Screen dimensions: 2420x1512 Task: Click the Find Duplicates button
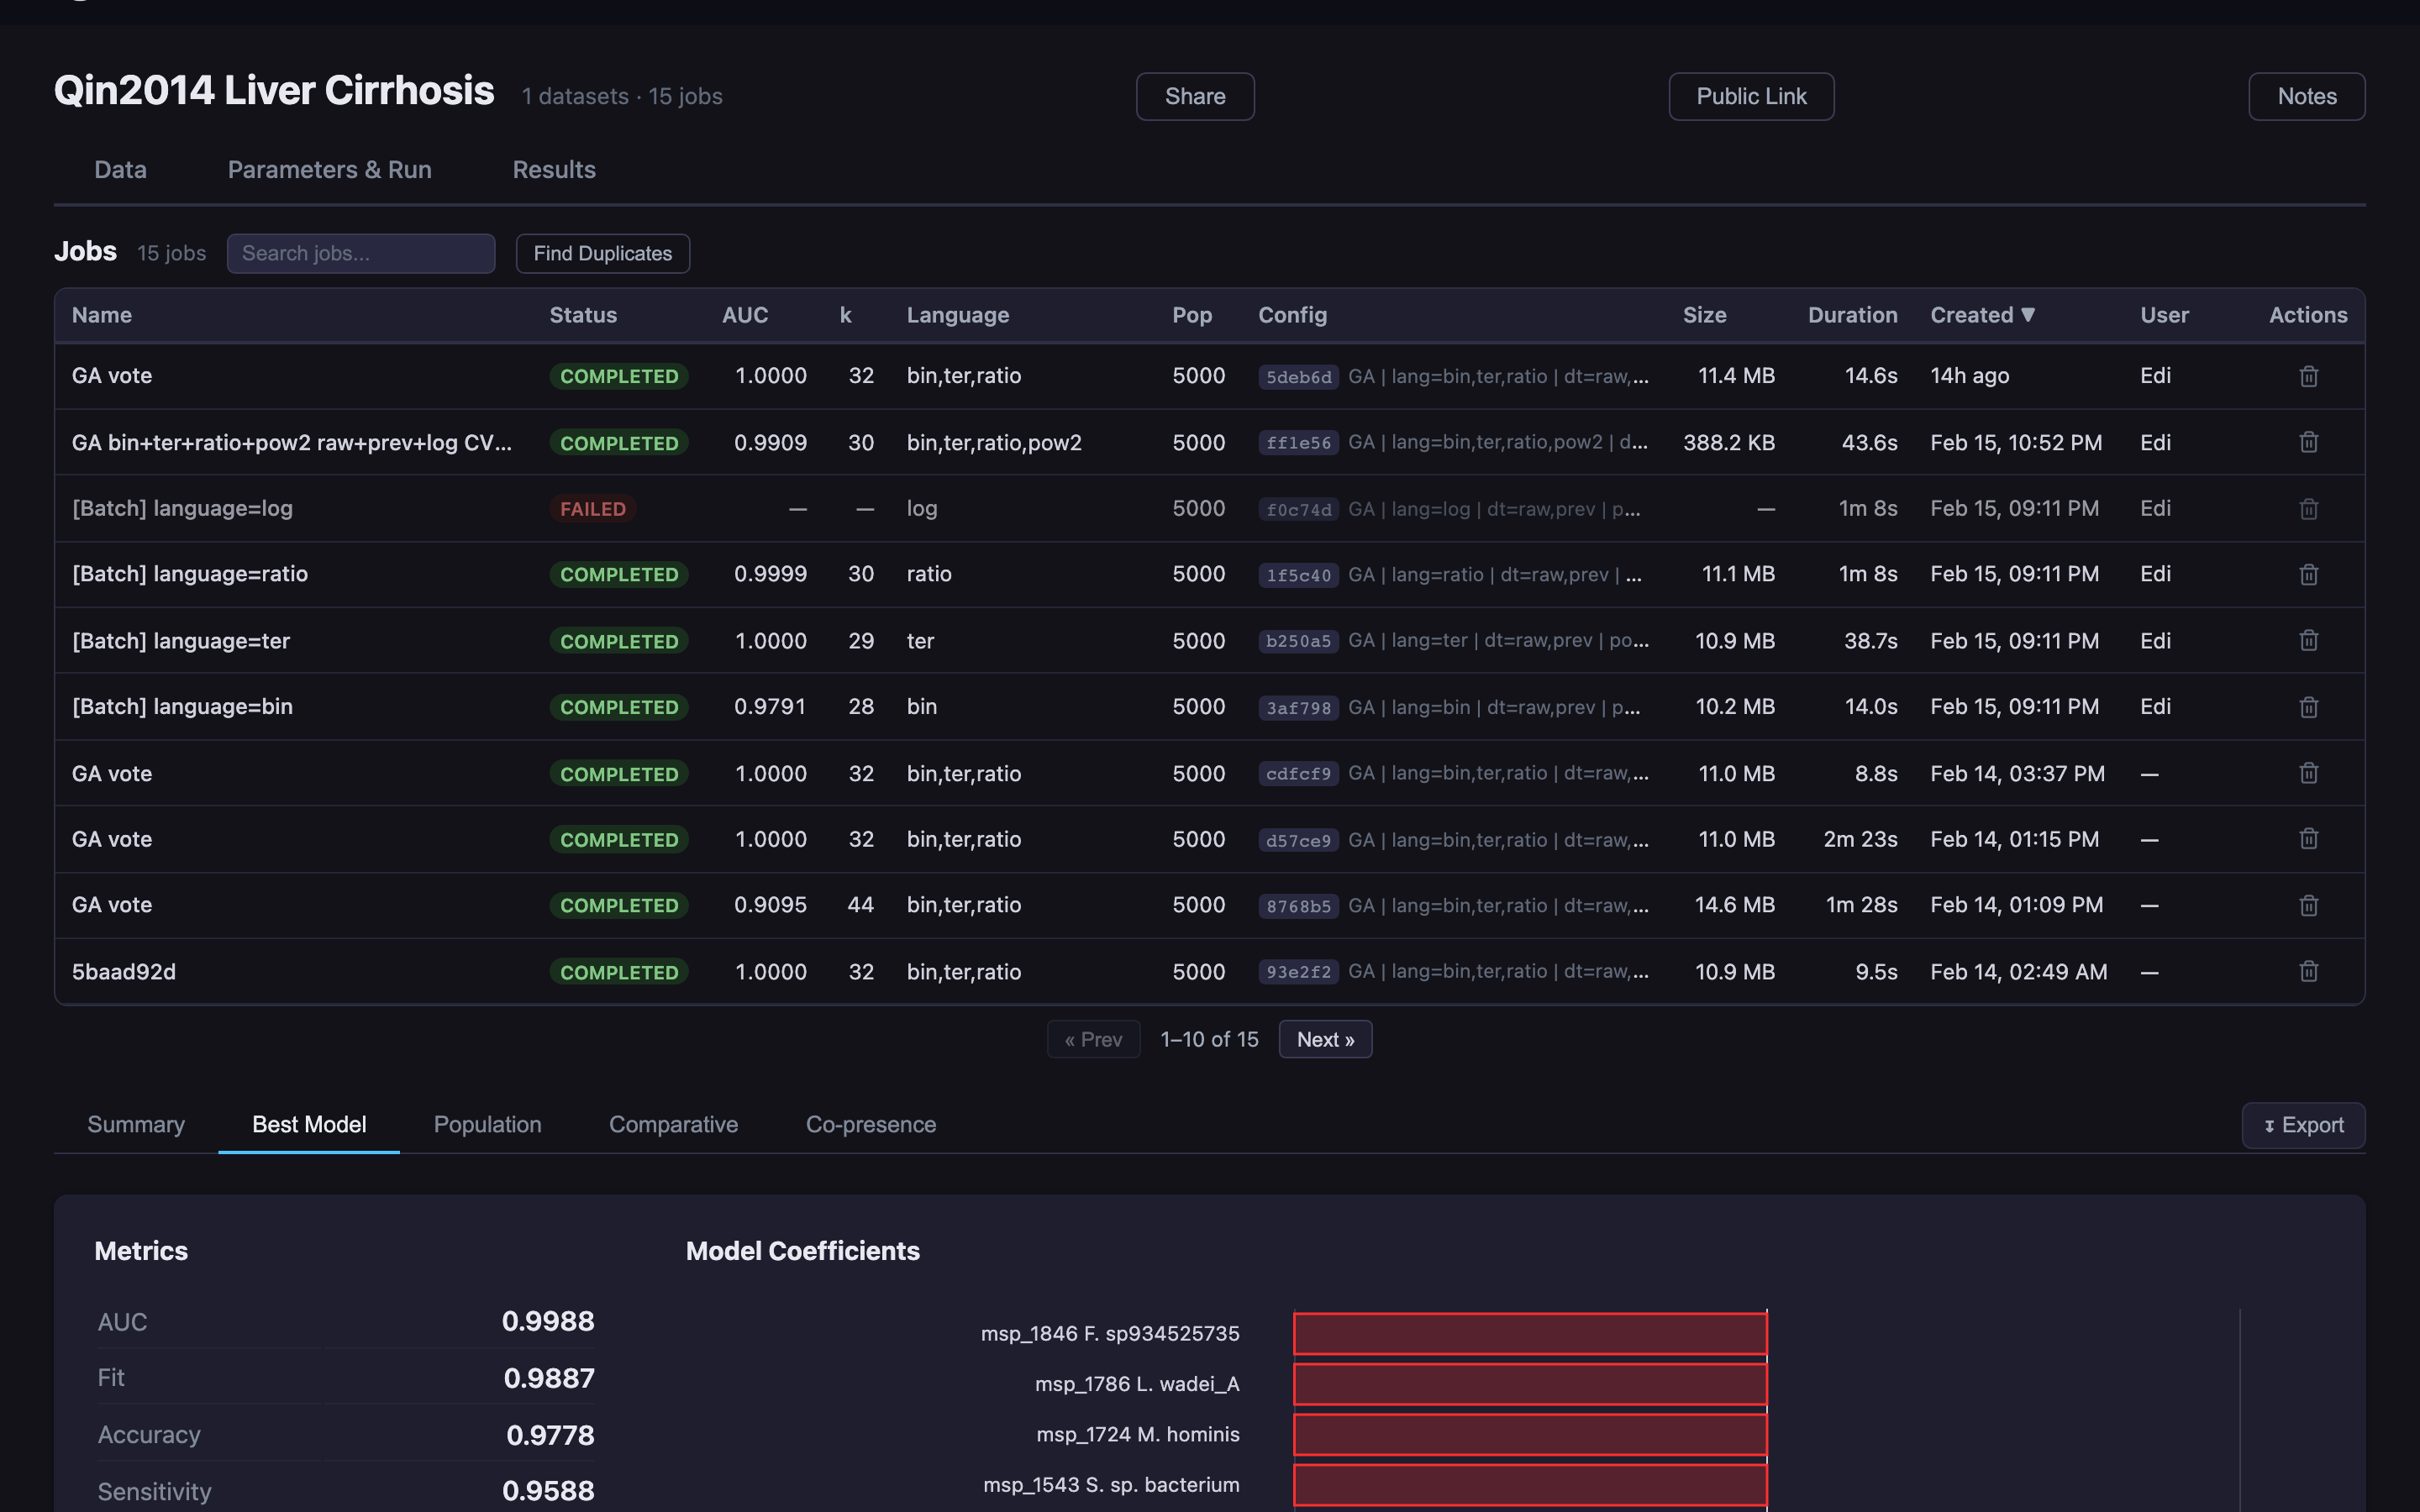tap(602, 254)
